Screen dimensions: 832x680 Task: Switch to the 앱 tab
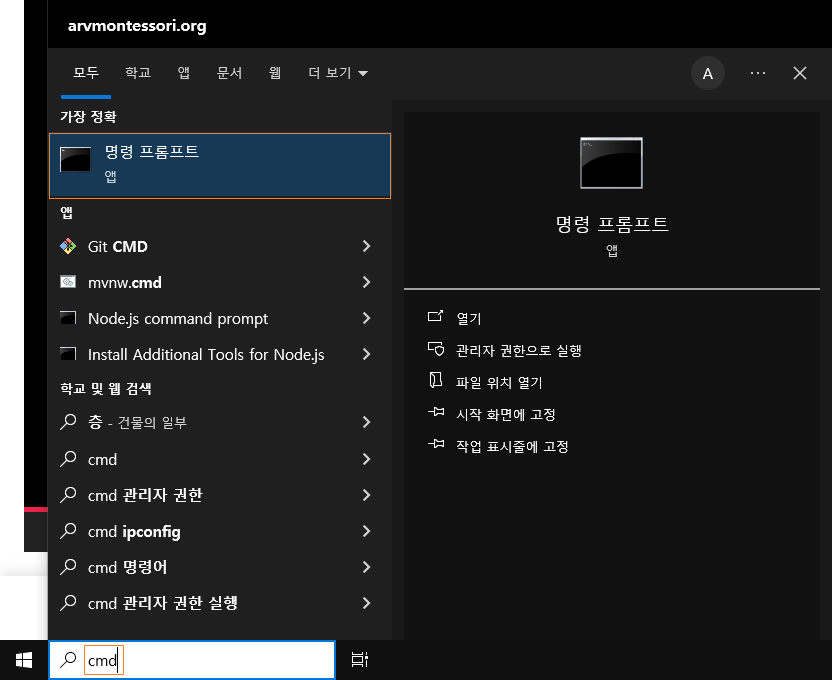click(184, 73)
